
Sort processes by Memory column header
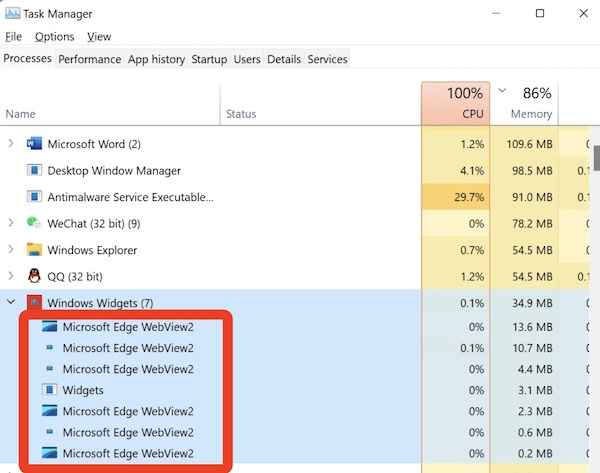531,104
